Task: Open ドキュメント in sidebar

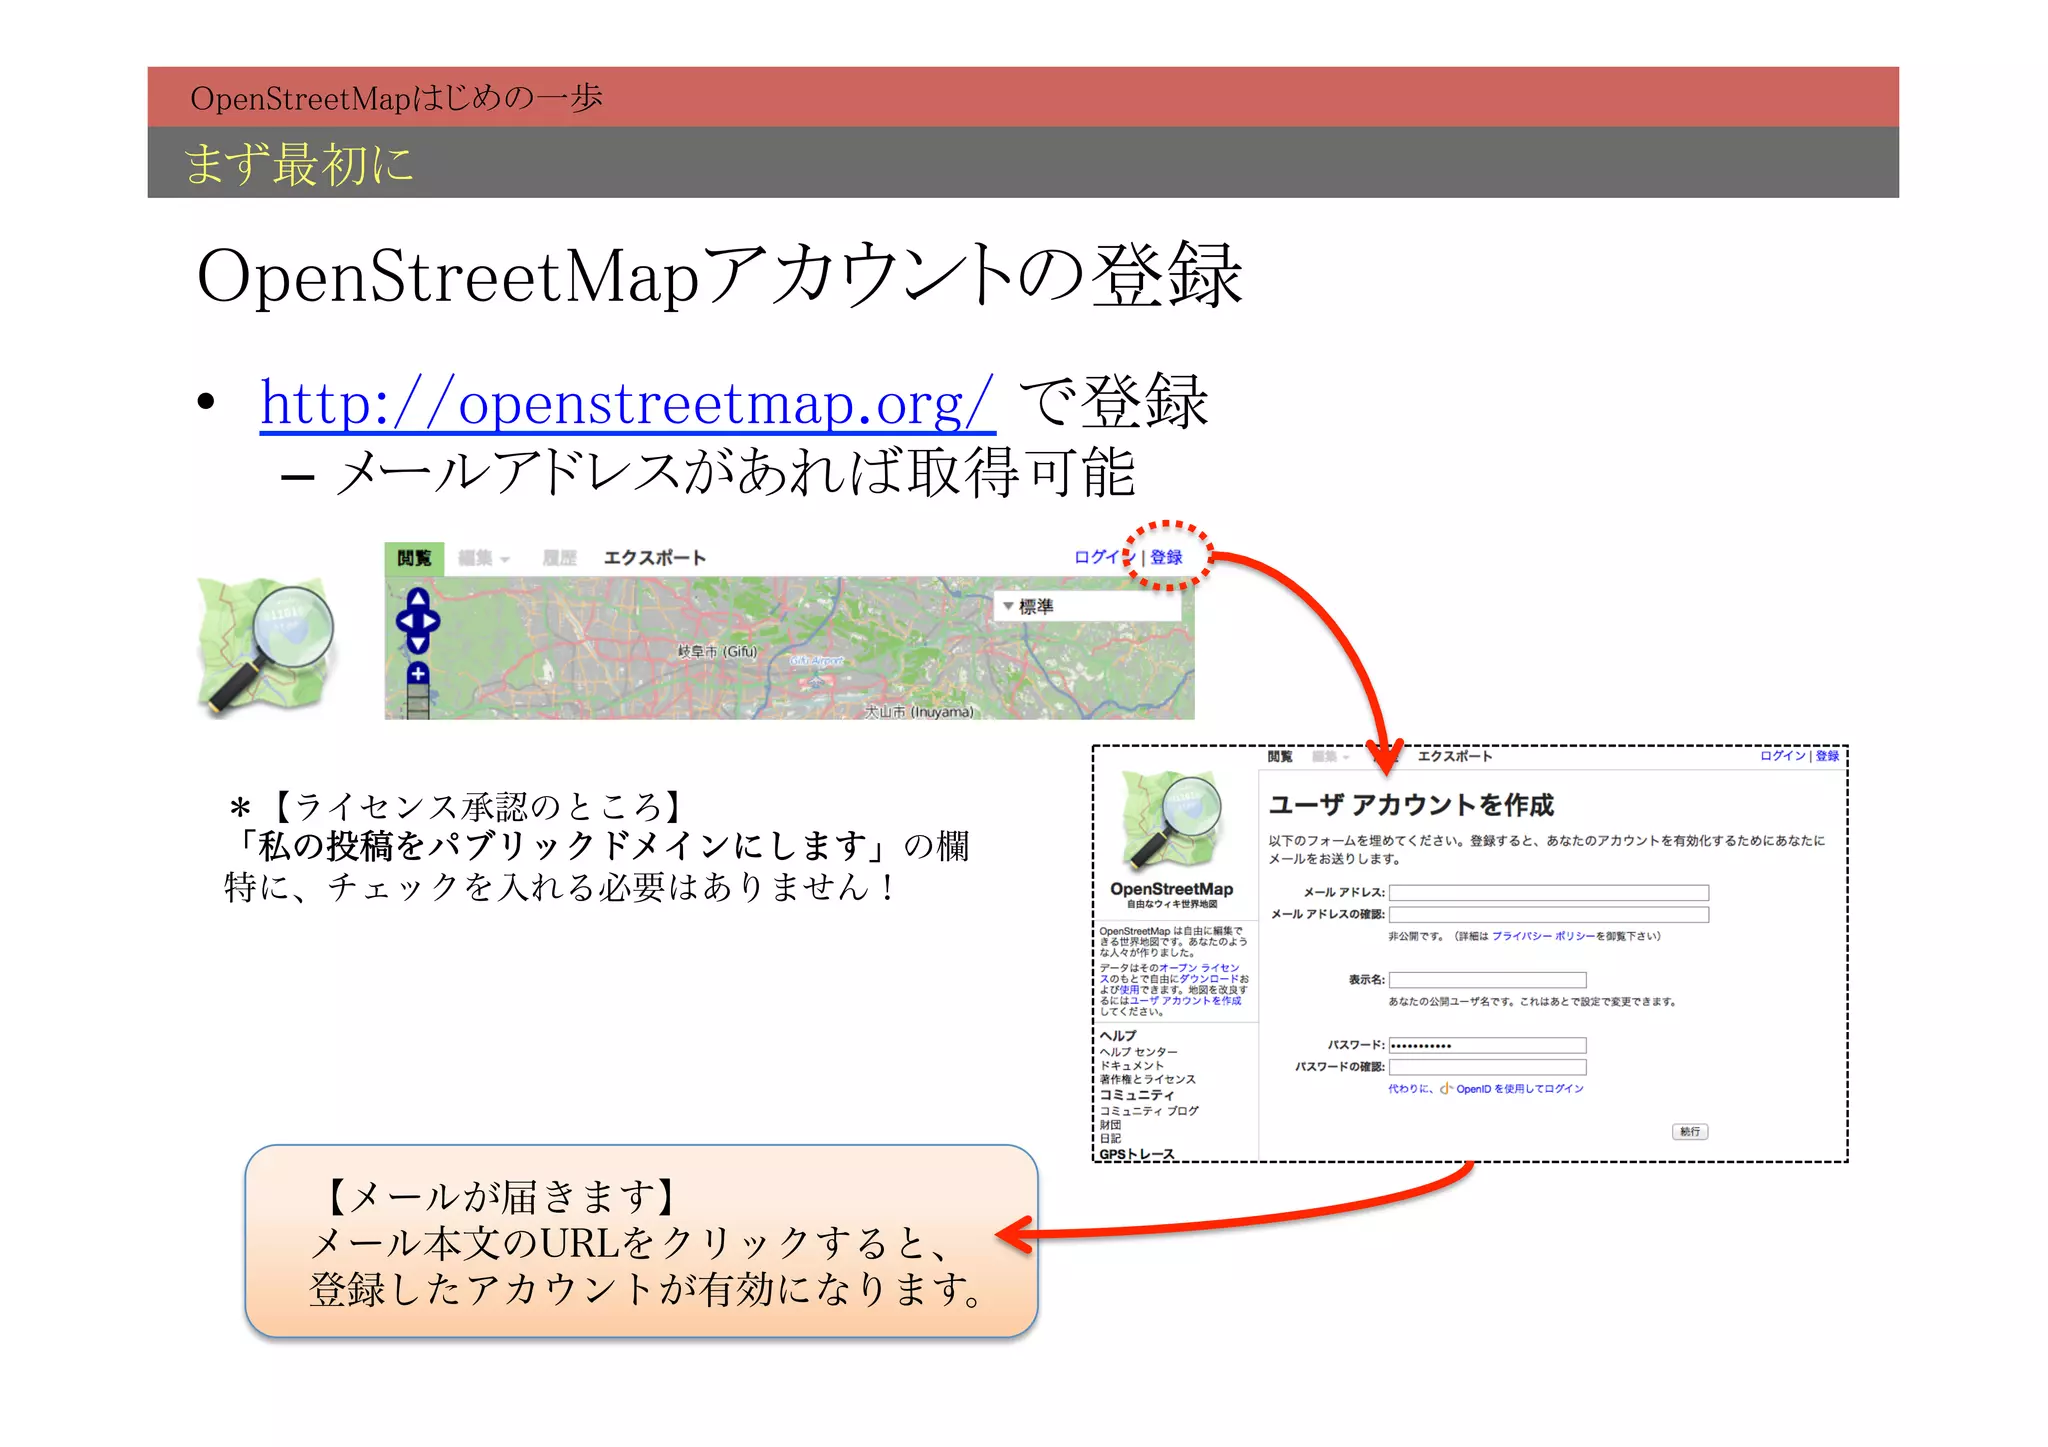Action: 1132,1065
